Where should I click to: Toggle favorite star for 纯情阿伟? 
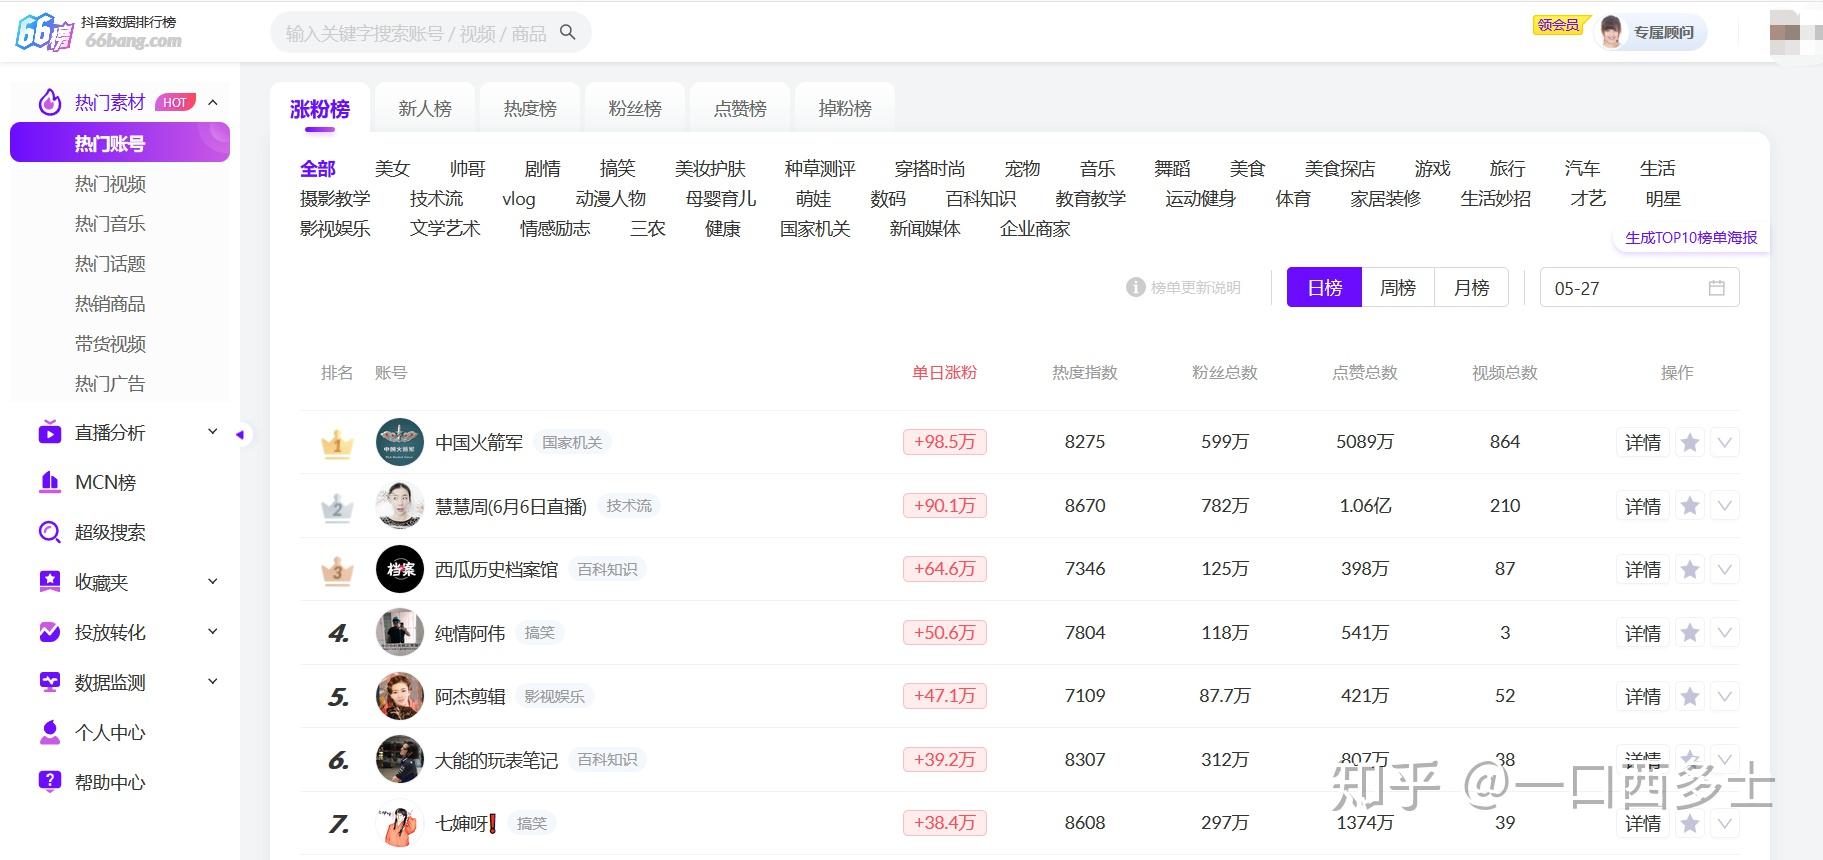1690,633
